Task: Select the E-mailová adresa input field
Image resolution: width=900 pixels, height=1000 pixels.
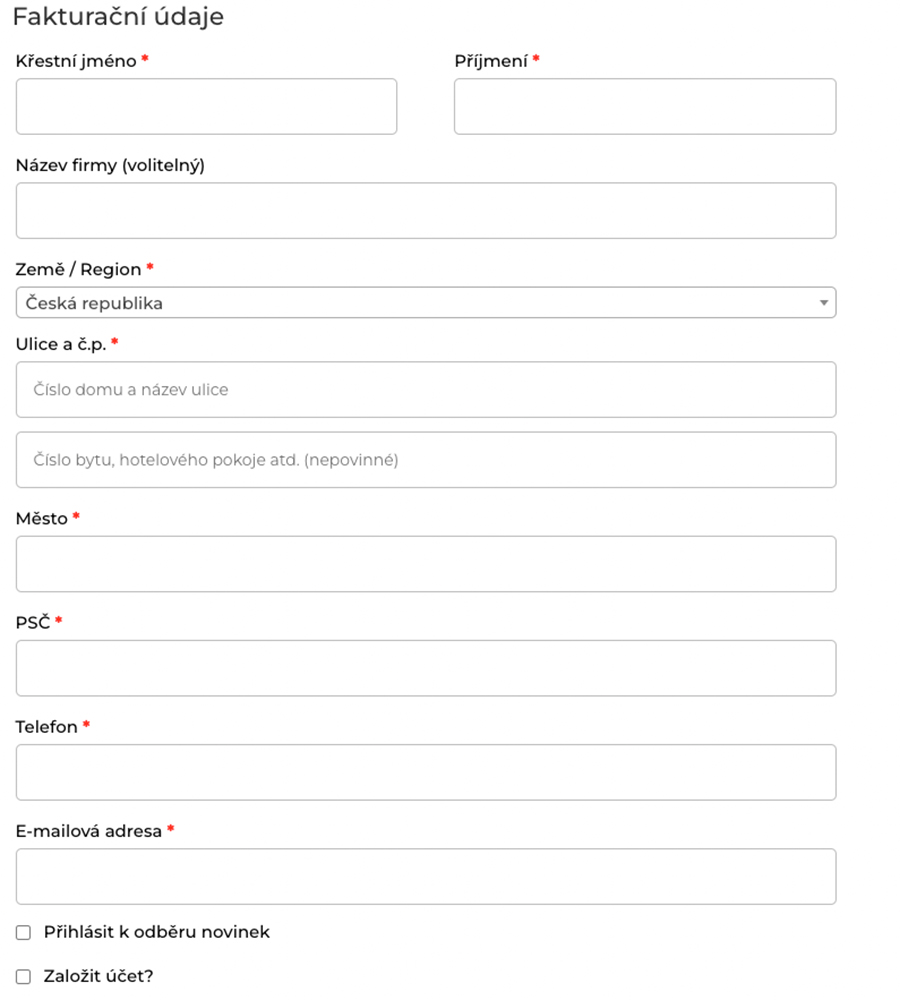Action: [x=426, y=876]
